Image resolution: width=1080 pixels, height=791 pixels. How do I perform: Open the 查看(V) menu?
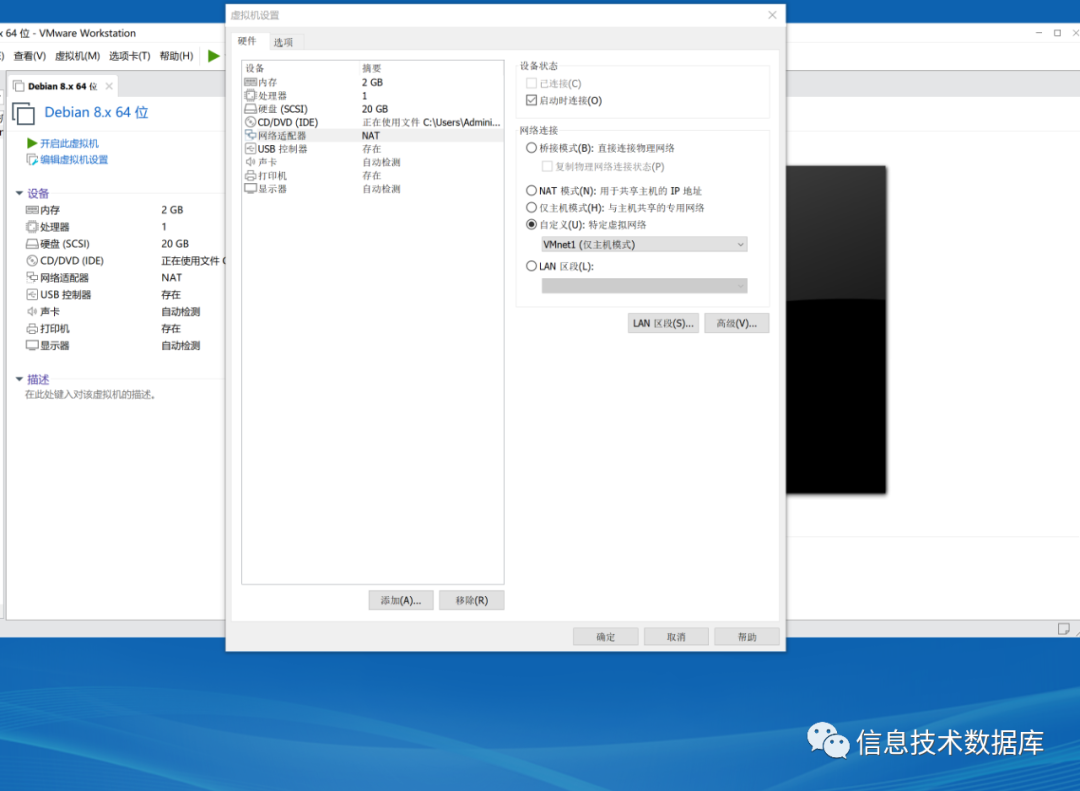click(x=30, y=56)
